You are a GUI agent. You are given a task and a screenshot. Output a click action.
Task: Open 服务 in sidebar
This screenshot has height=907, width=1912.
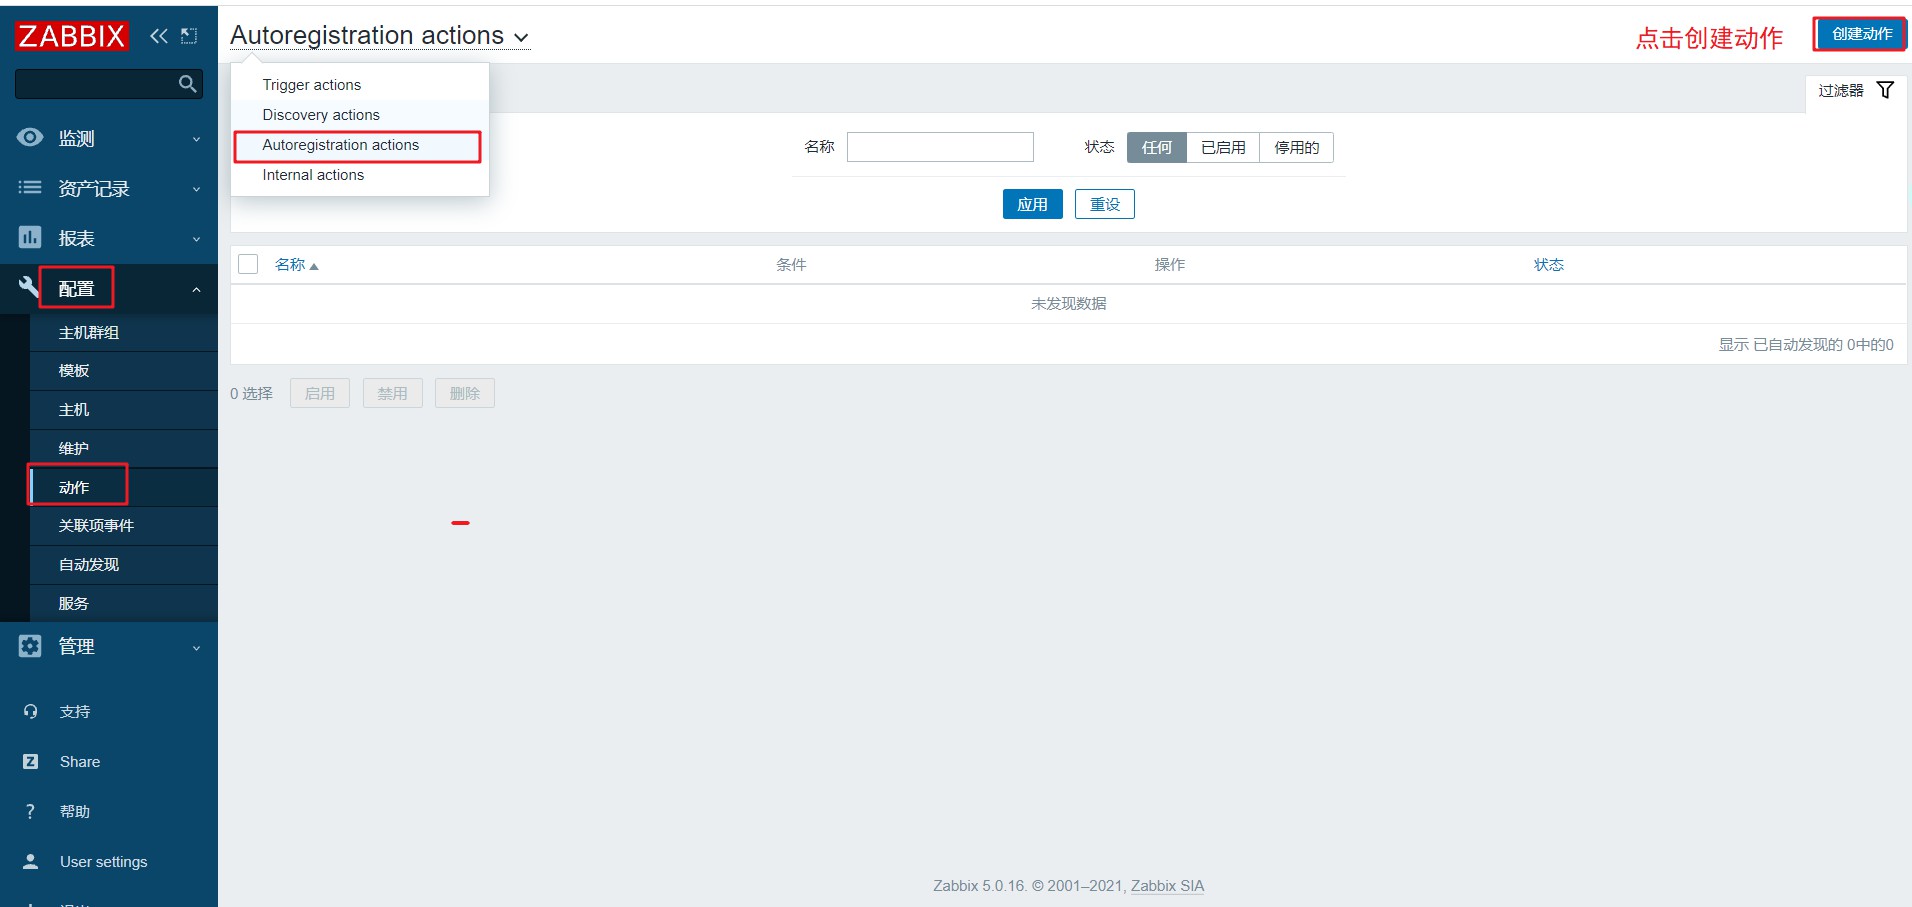coord(123,604)
